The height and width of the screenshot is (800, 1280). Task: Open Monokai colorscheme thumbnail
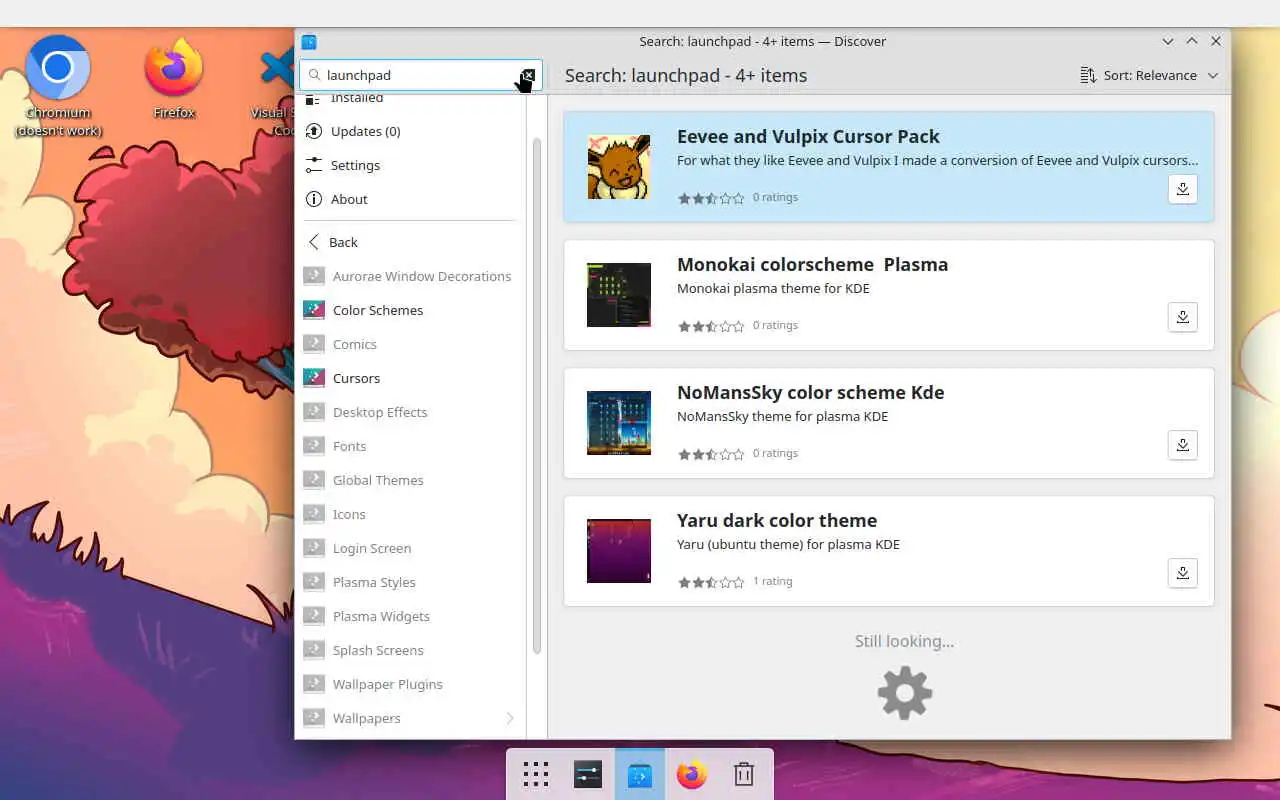[619, 295]
